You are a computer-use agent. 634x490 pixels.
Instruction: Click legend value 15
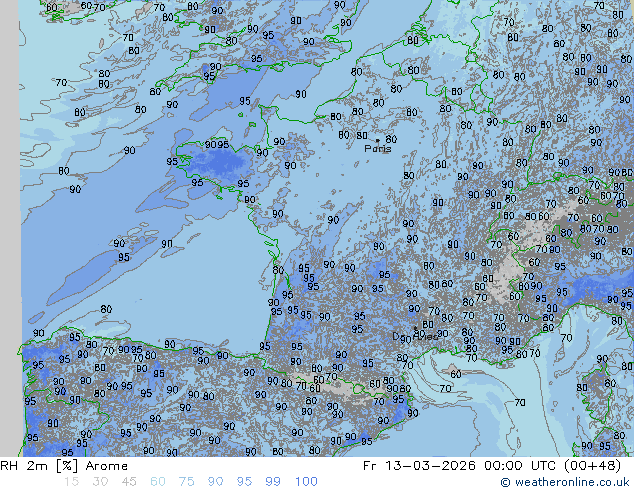pyautogui.click(x=71, y=482)
